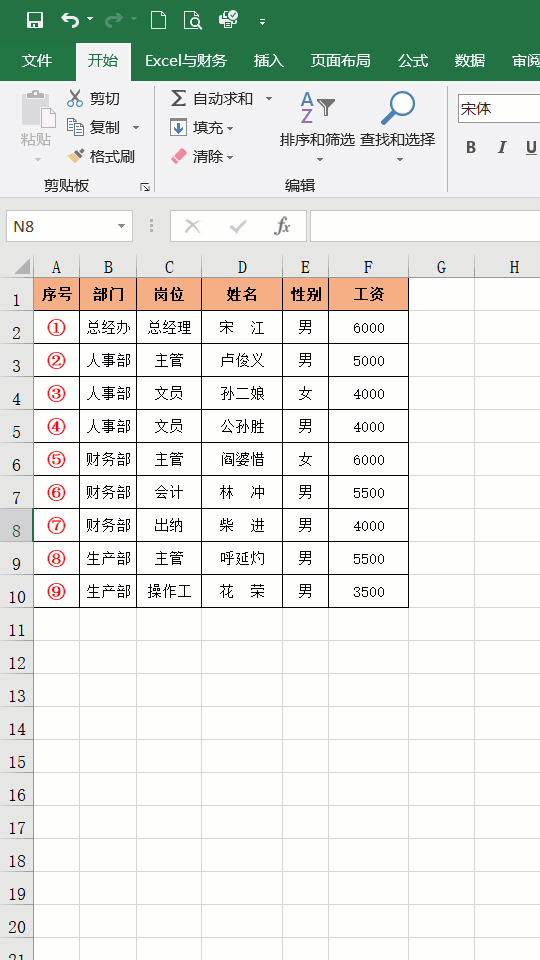Viewport: 540px width, 960px height.
Task: Switch to the 插入 ribbon tab
Action: click(x=269, y=61)
